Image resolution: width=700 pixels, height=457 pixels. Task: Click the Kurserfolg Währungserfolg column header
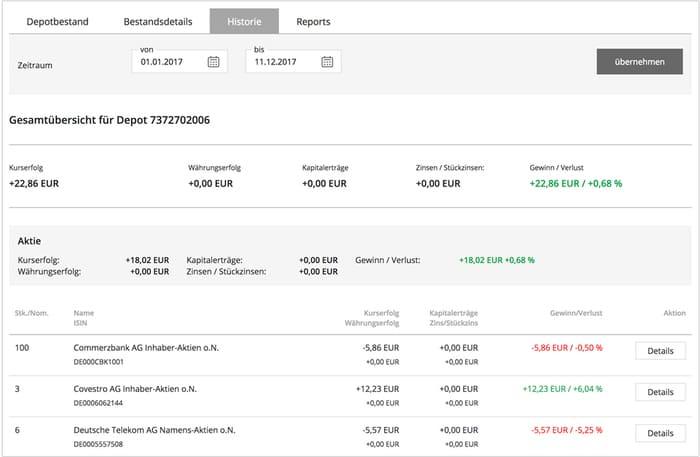(372, 318)
